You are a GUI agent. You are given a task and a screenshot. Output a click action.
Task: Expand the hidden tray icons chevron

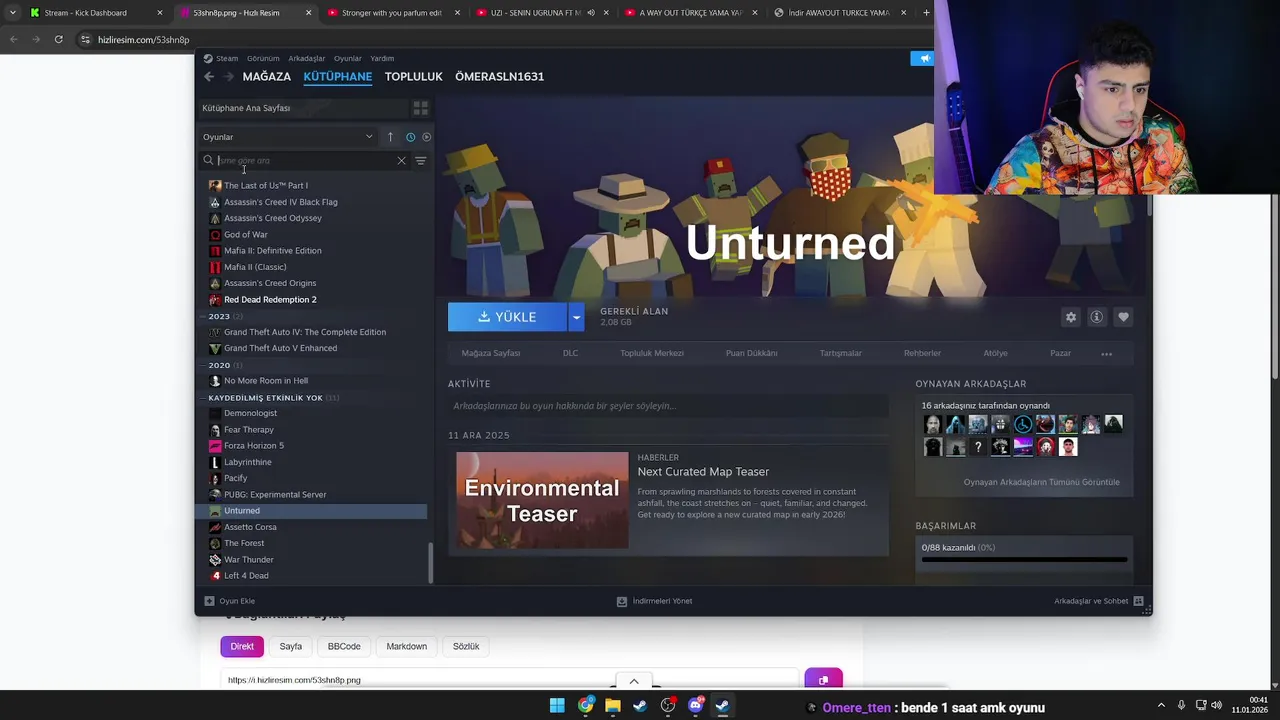pos(1161,706)
